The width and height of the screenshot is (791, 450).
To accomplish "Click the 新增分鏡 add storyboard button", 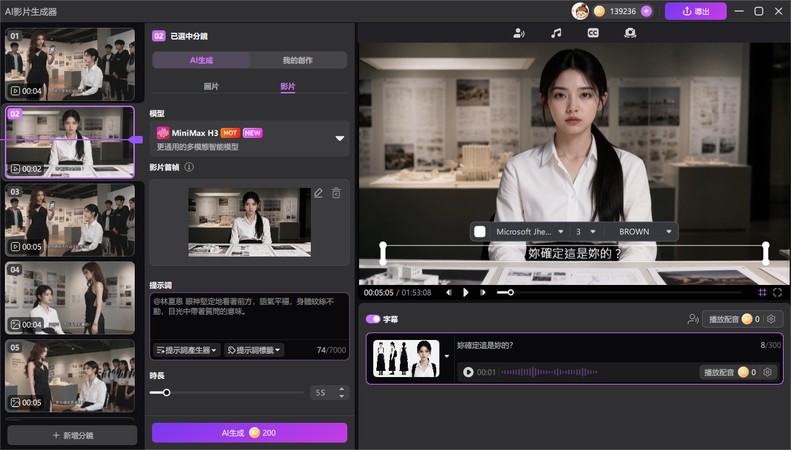I will coord(72,435).
